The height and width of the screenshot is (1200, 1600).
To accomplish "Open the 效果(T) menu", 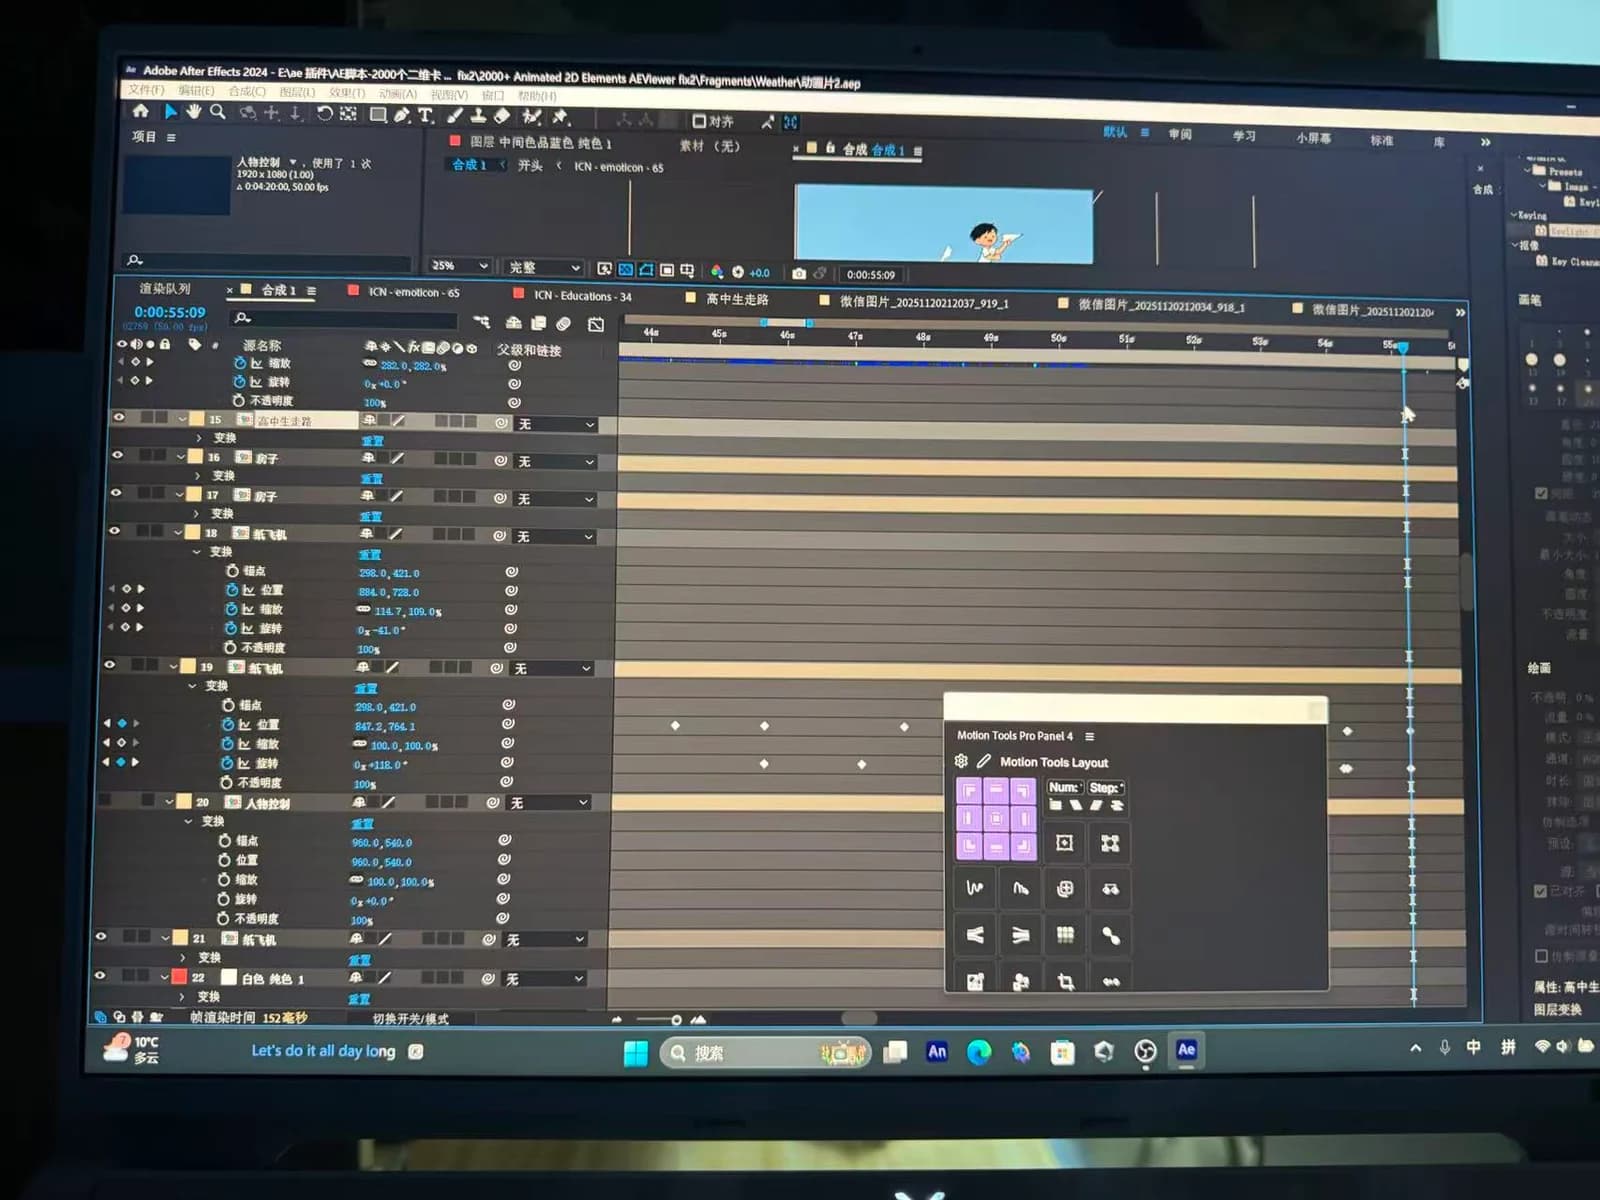I will 347,93.
